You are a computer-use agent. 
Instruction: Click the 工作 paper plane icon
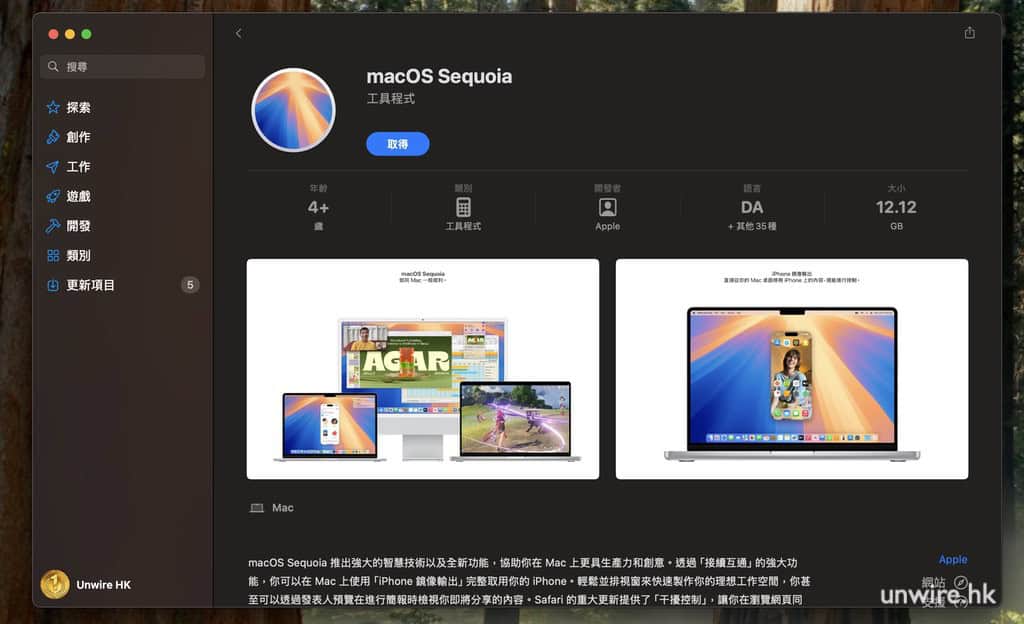pos(53,167)
